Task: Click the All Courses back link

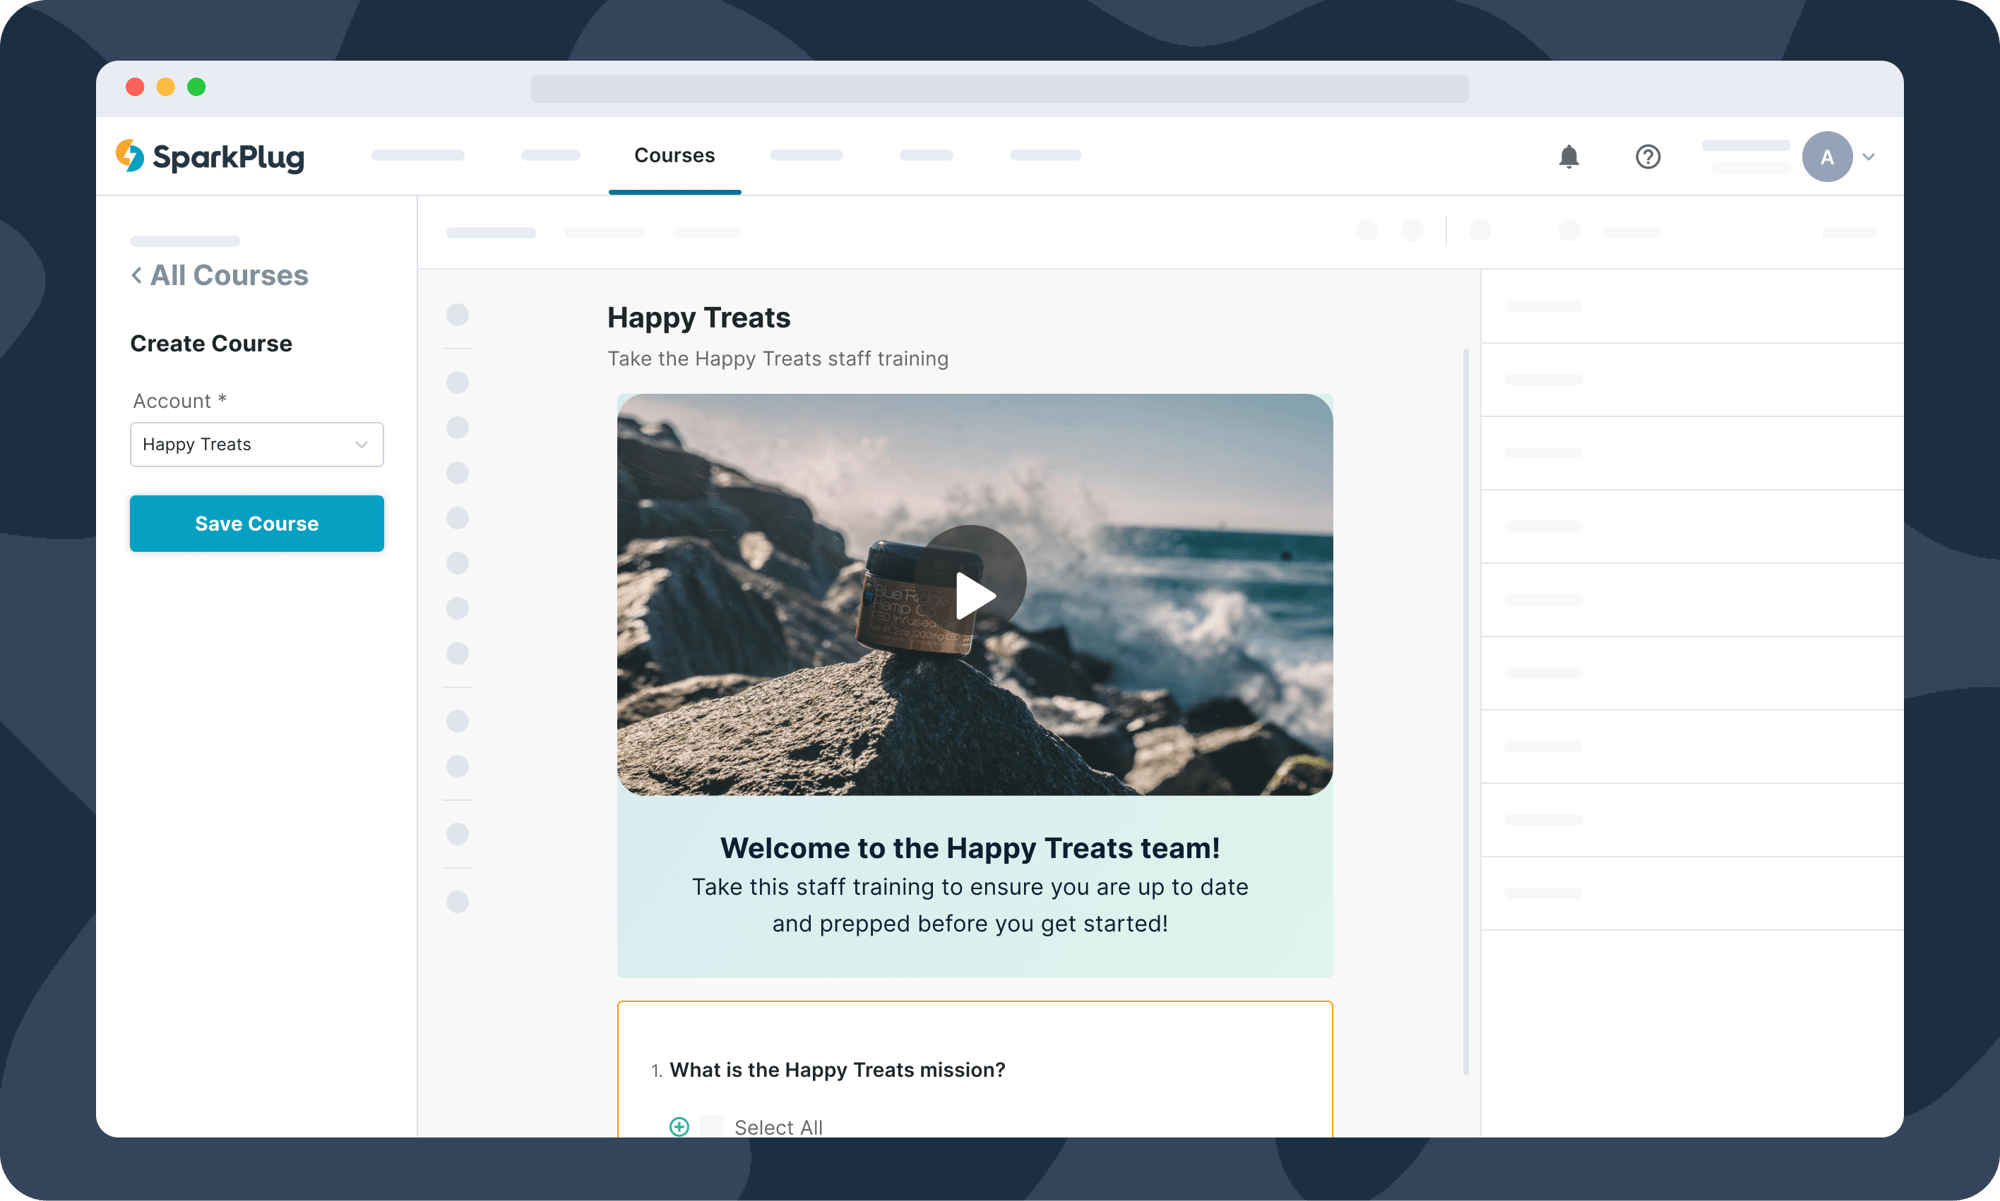Action: click(219, 276)
